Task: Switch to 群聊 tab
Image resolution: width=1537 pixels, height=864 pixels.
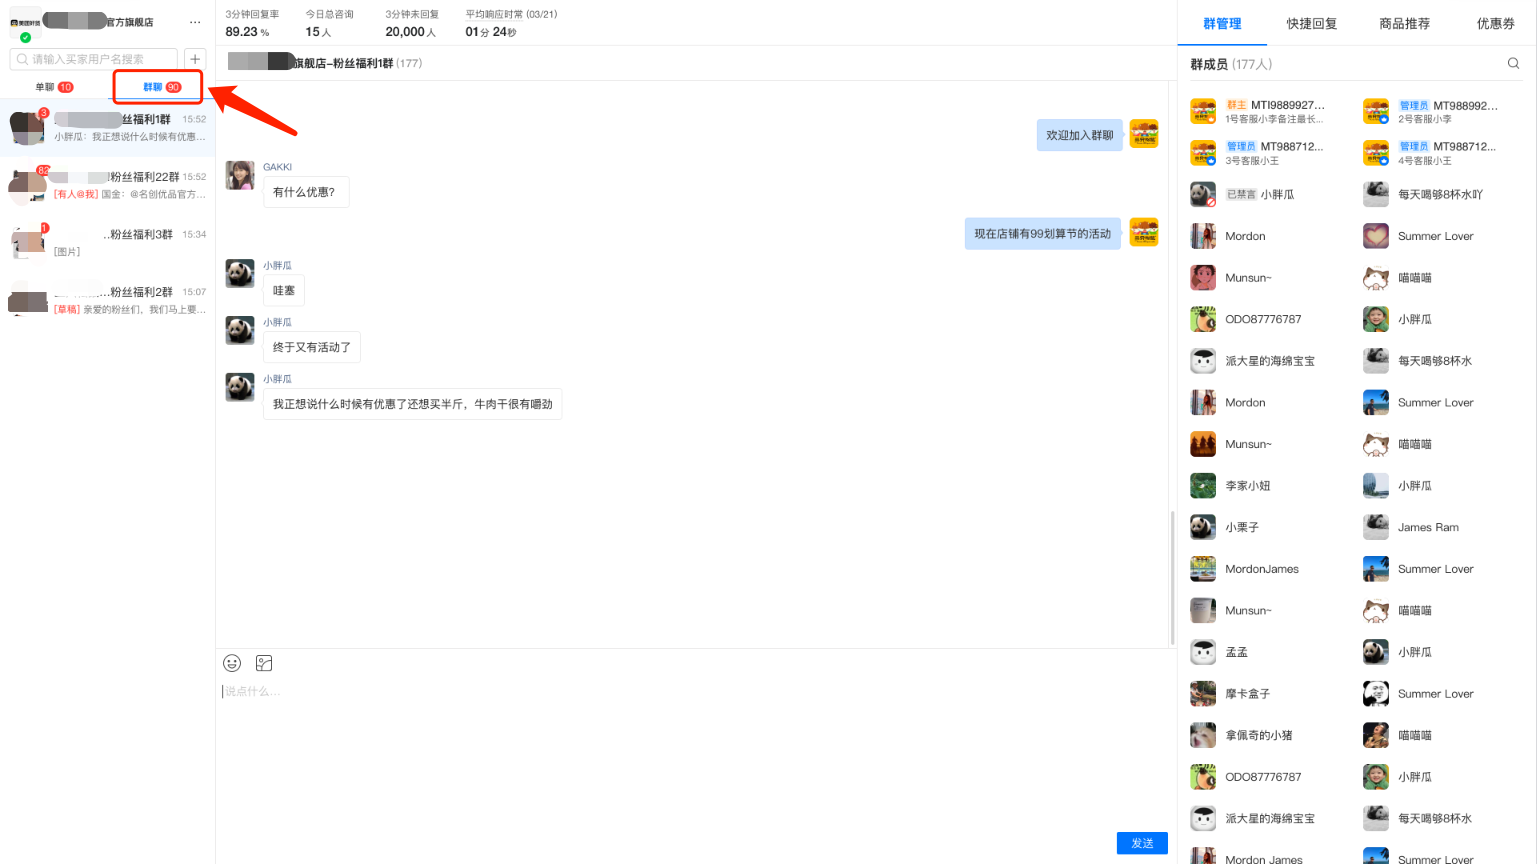Action: [x=160, y=87]
